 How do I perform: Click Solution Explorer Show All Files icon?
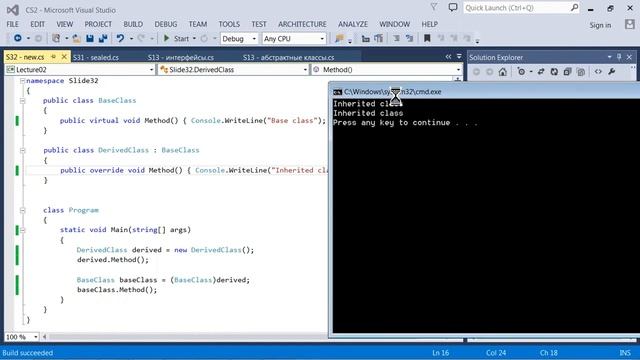click(581, 72)
